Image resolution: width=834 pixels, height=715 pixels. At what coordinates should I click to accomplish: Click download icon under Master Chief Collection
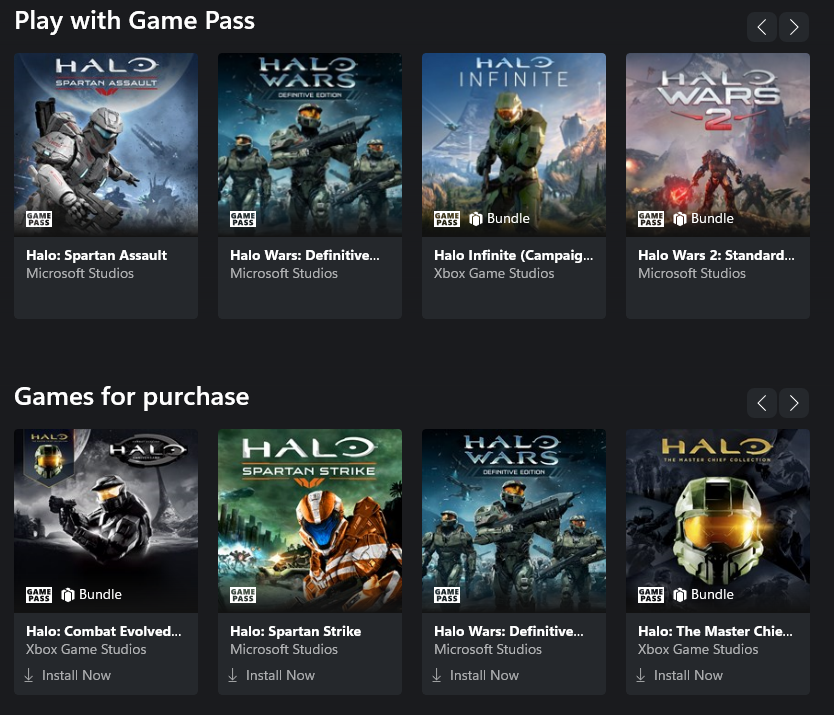(x=640, y=675)
